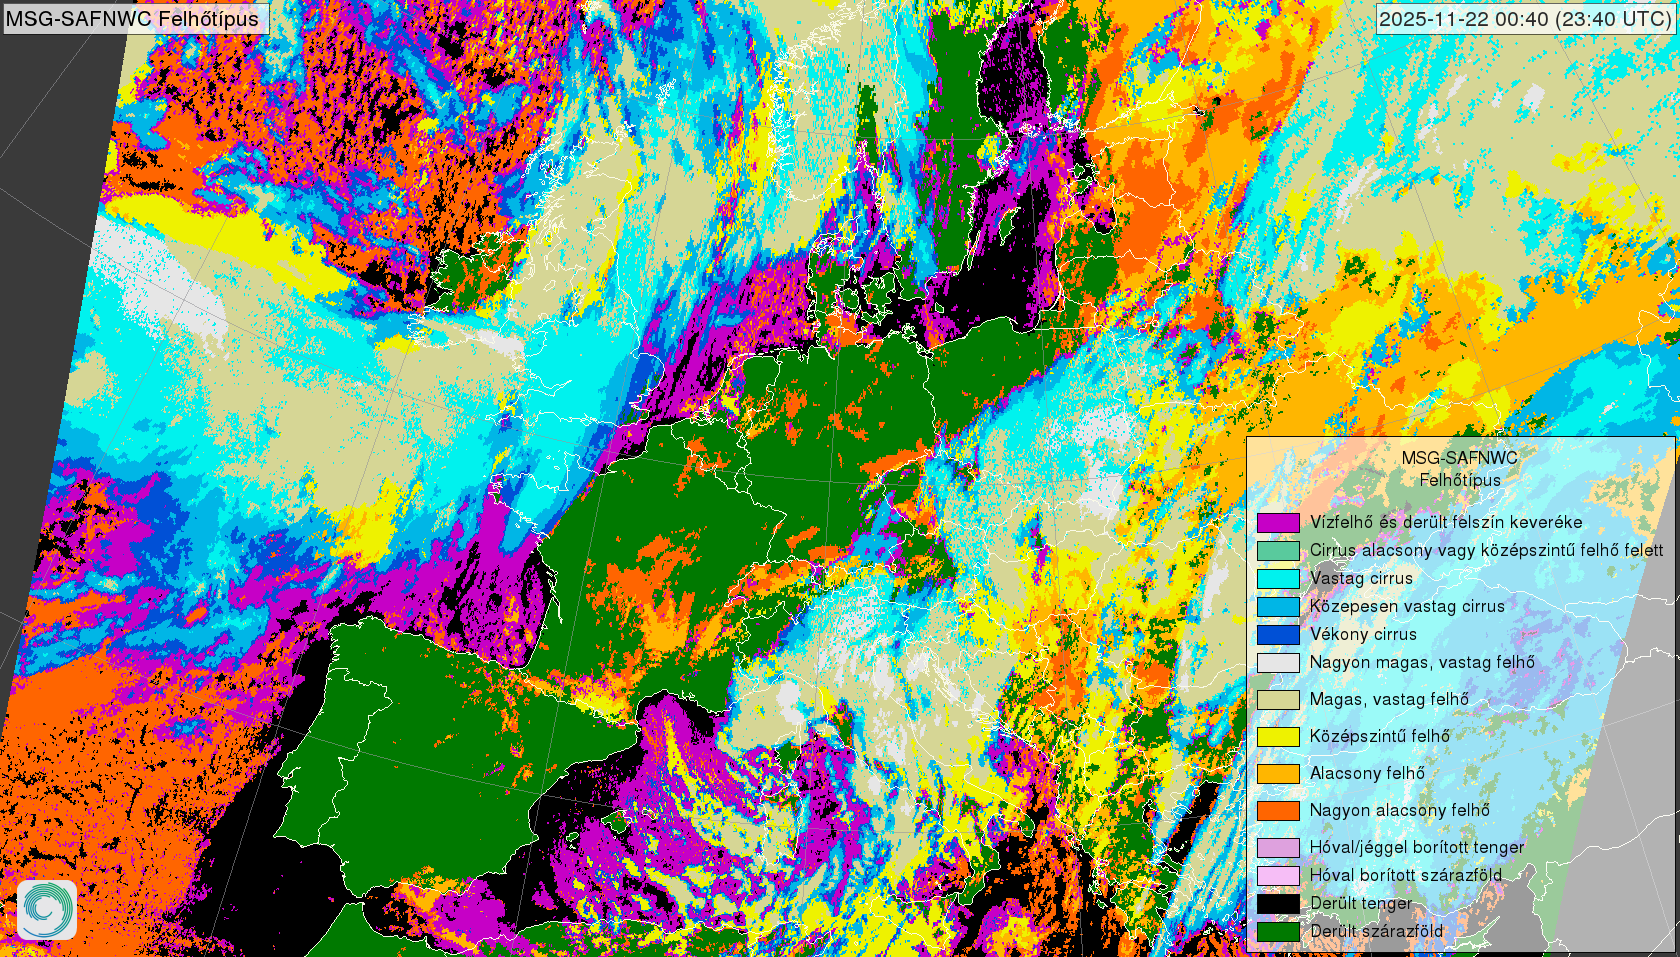Click the beige Magas, vastag felhő swatch

click(1277, 699)
